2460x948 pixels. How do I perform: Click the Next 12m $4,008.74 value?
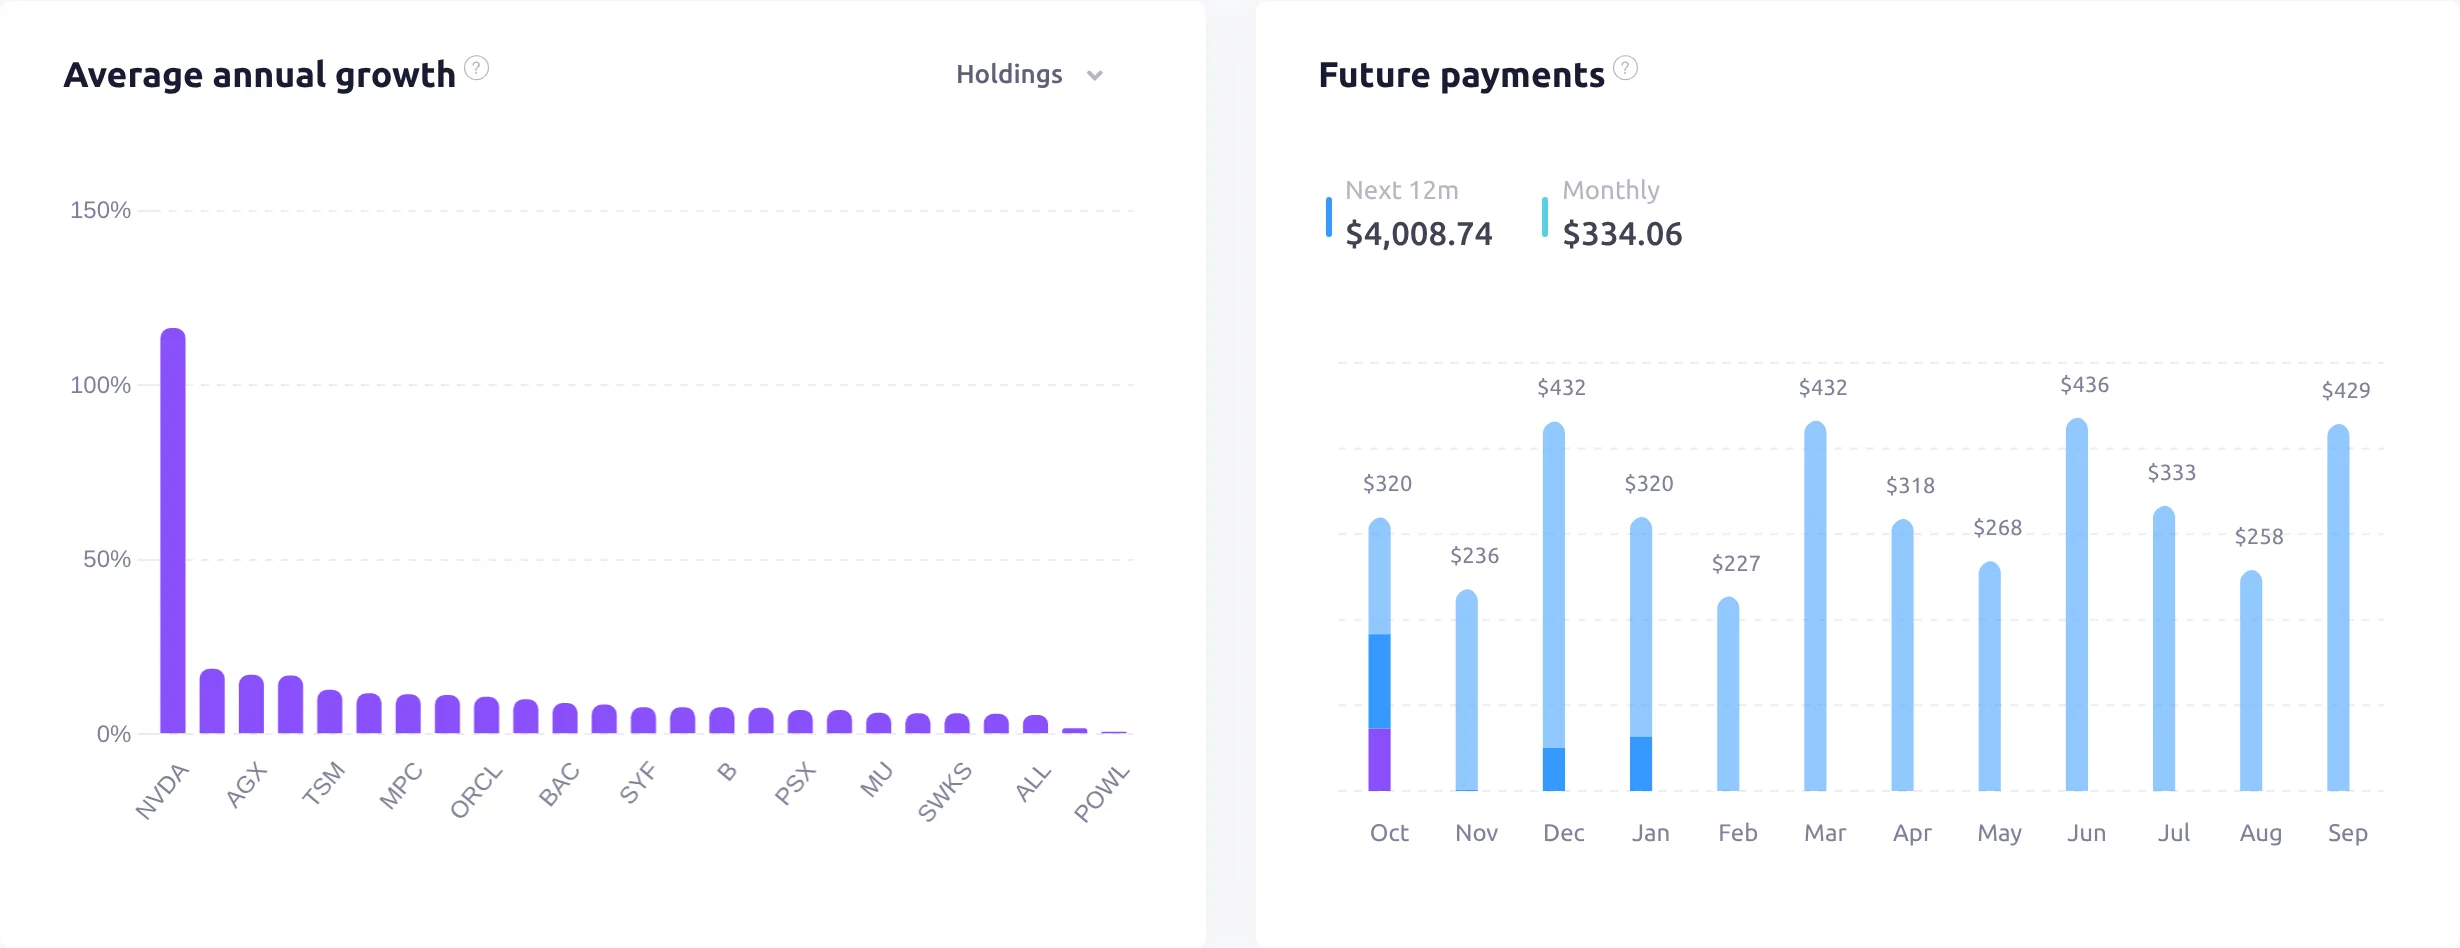coord(1418,234)
